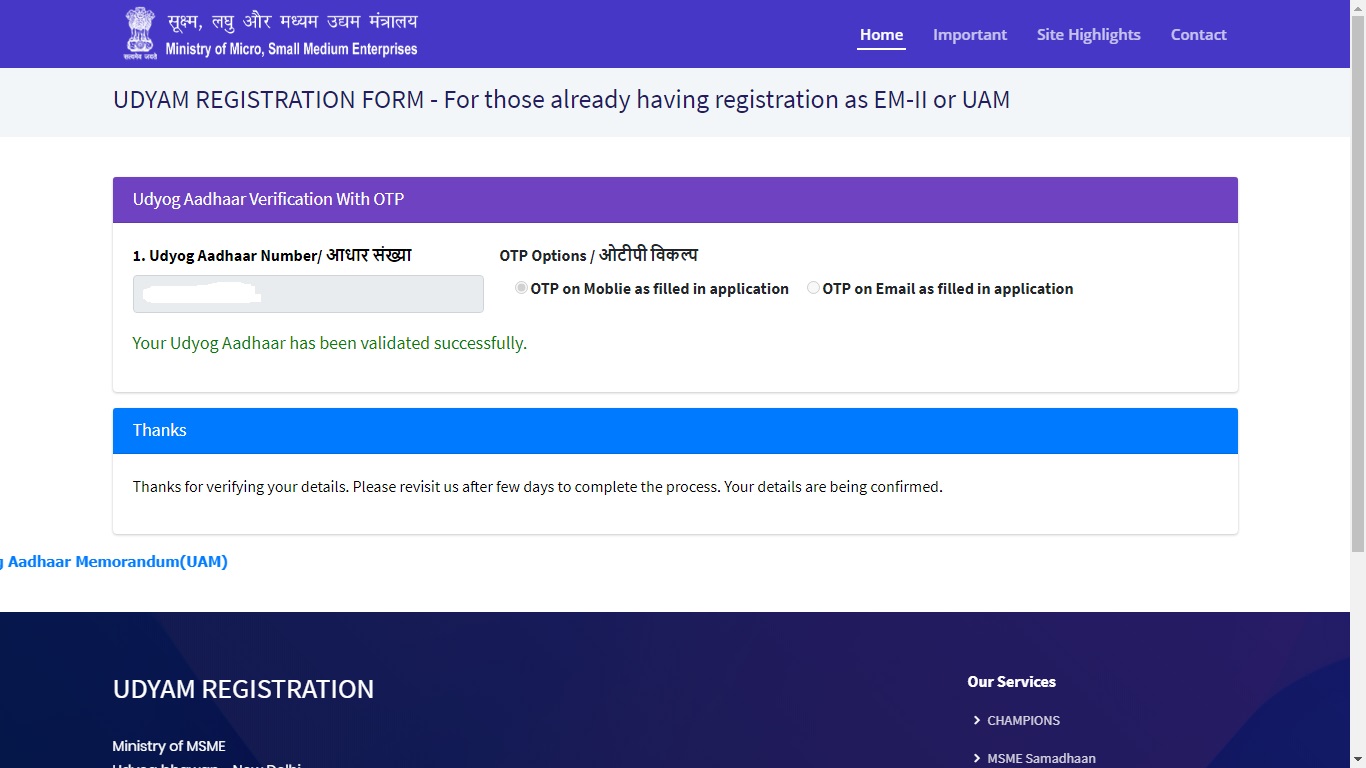Select OTP on Mobile as filled in application
This screenshot has height=768, width=1366.
coord(521,288)
